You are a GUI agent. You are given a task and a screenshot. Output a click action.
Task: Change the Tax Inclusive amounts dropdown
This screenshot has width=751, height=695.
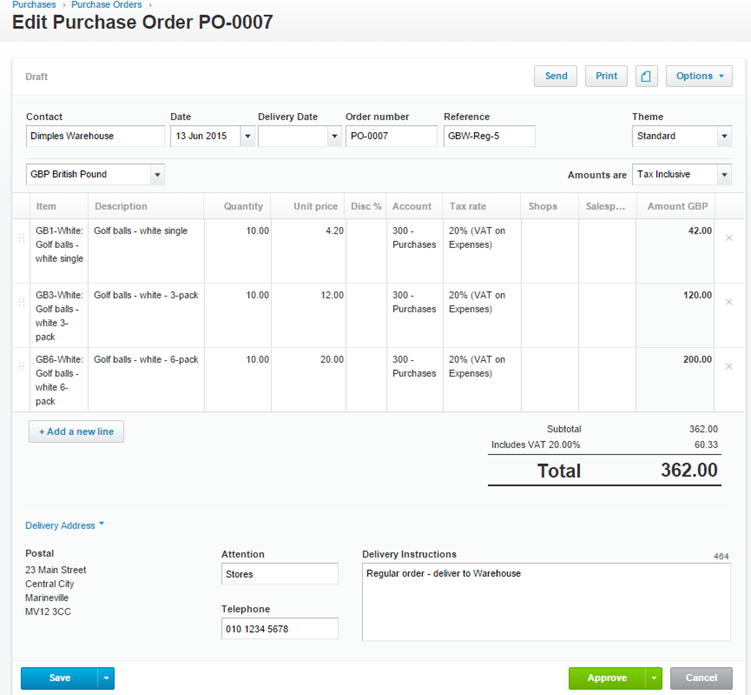point(724,174)
